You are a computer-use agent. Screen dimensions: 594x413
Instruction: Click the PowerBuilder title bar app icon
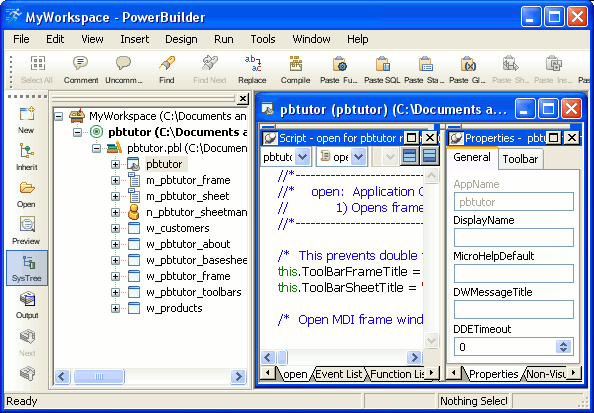[14, 16]
